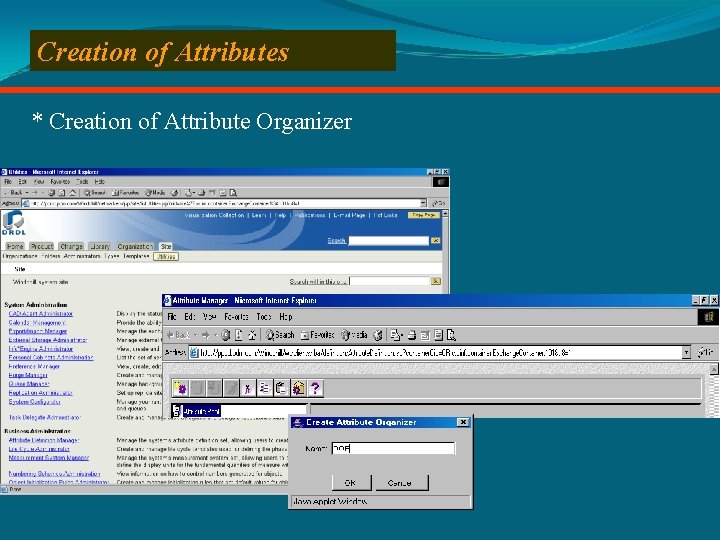Switch to the Home tab in Windchill
Viewport: 720px width, 540px height.
click(15, 247)
